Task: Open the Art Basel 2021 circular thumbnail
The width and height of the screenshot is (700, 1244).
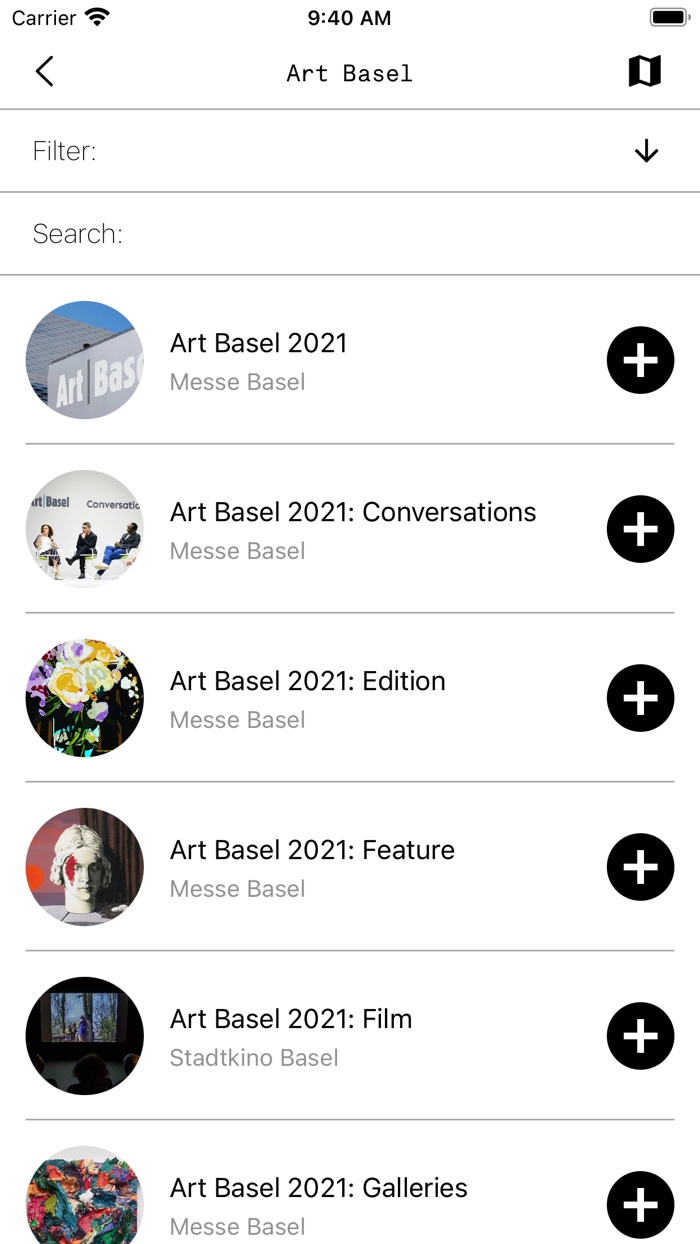Action: 84,360
